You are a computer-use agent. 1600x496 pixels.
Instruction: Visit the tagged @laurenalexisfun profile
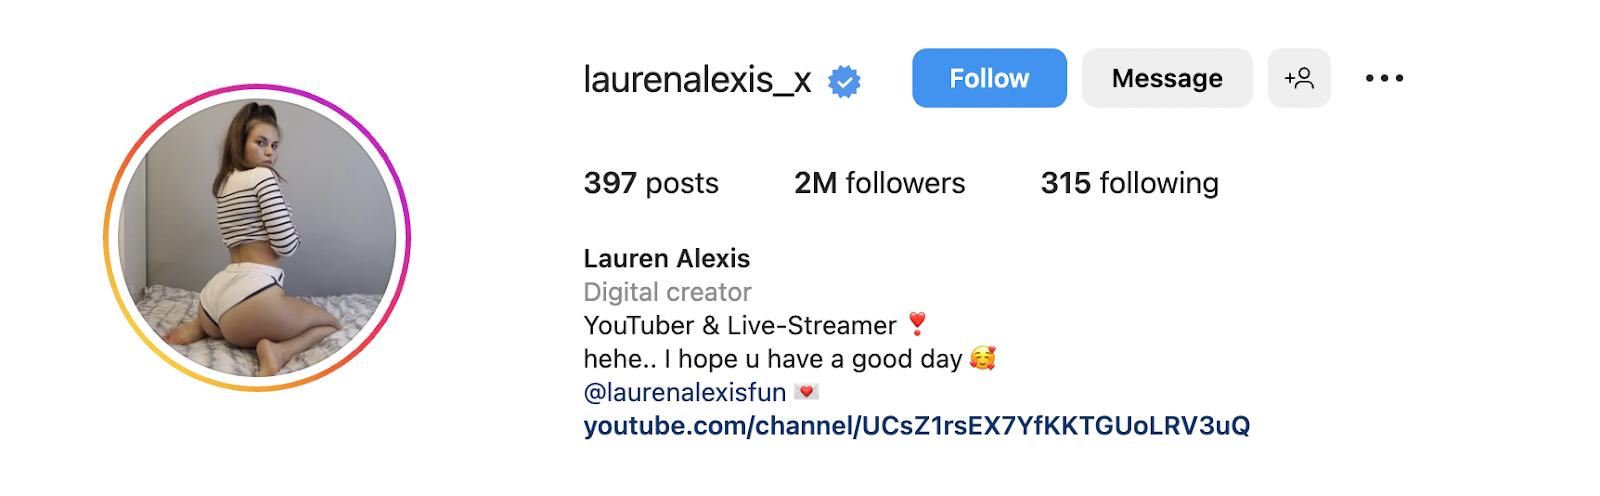685,392
